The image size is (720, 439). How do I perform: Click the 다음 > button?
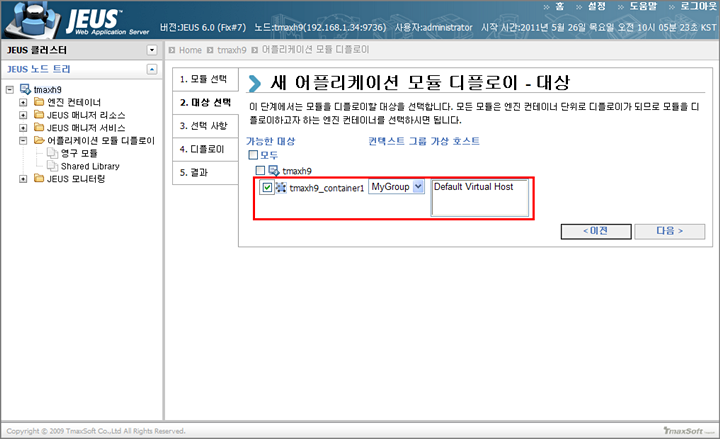point(669,231)
